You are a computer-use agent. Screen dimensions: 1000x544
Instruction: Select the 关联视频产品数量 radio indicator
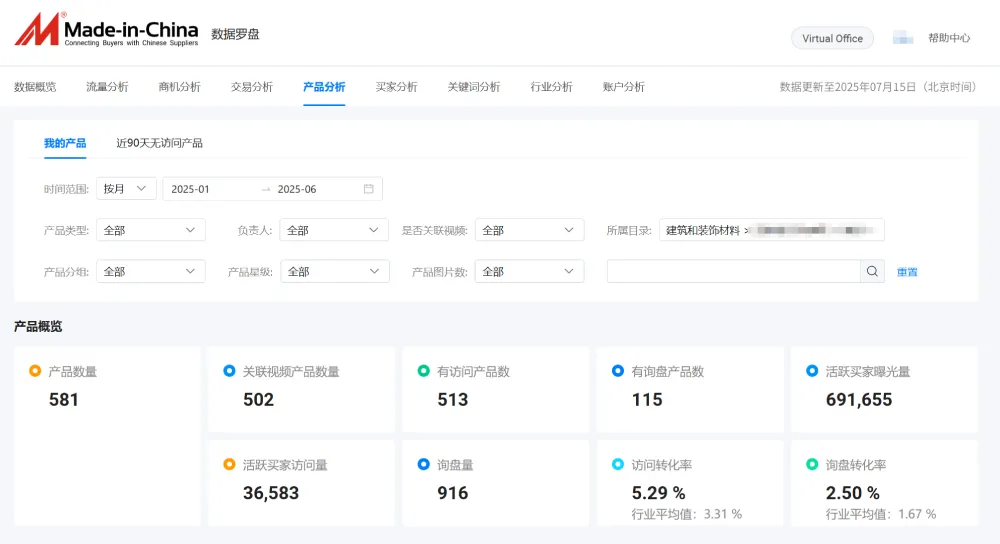click(229, 371)
